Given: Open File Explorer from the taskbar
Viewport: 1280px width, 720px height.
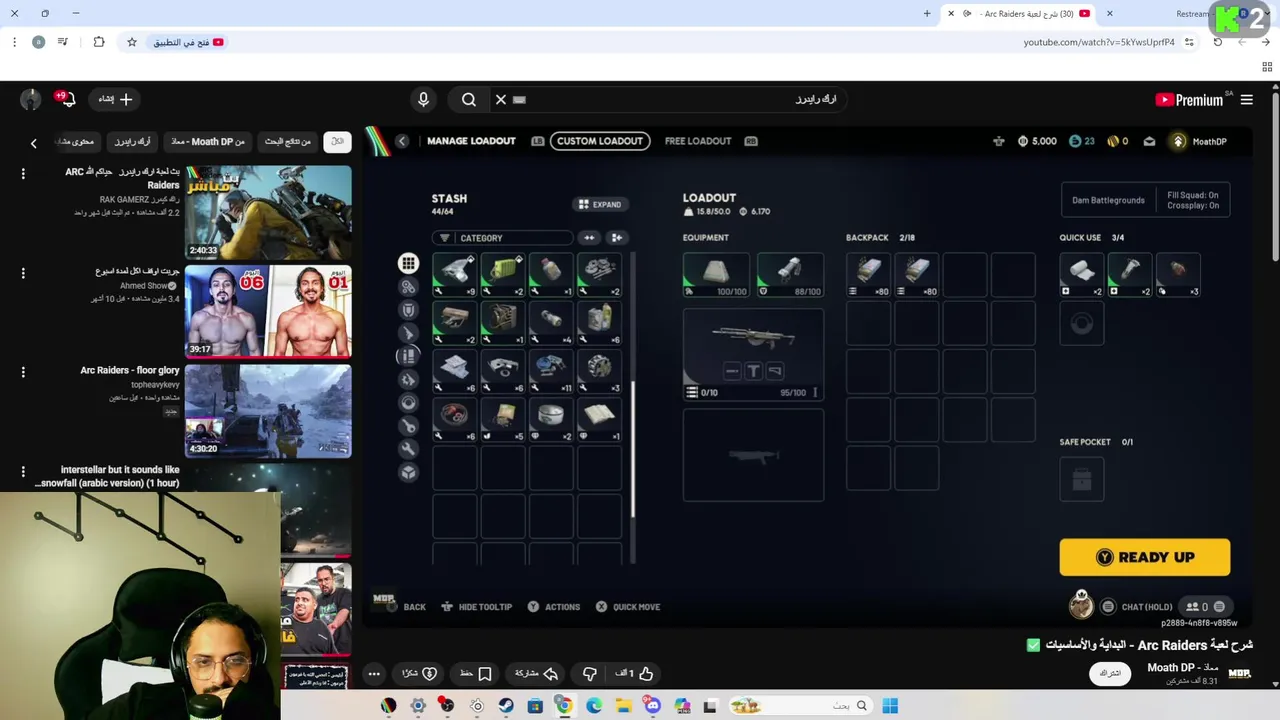Looking at the screenshot, I should pos(623,706).
